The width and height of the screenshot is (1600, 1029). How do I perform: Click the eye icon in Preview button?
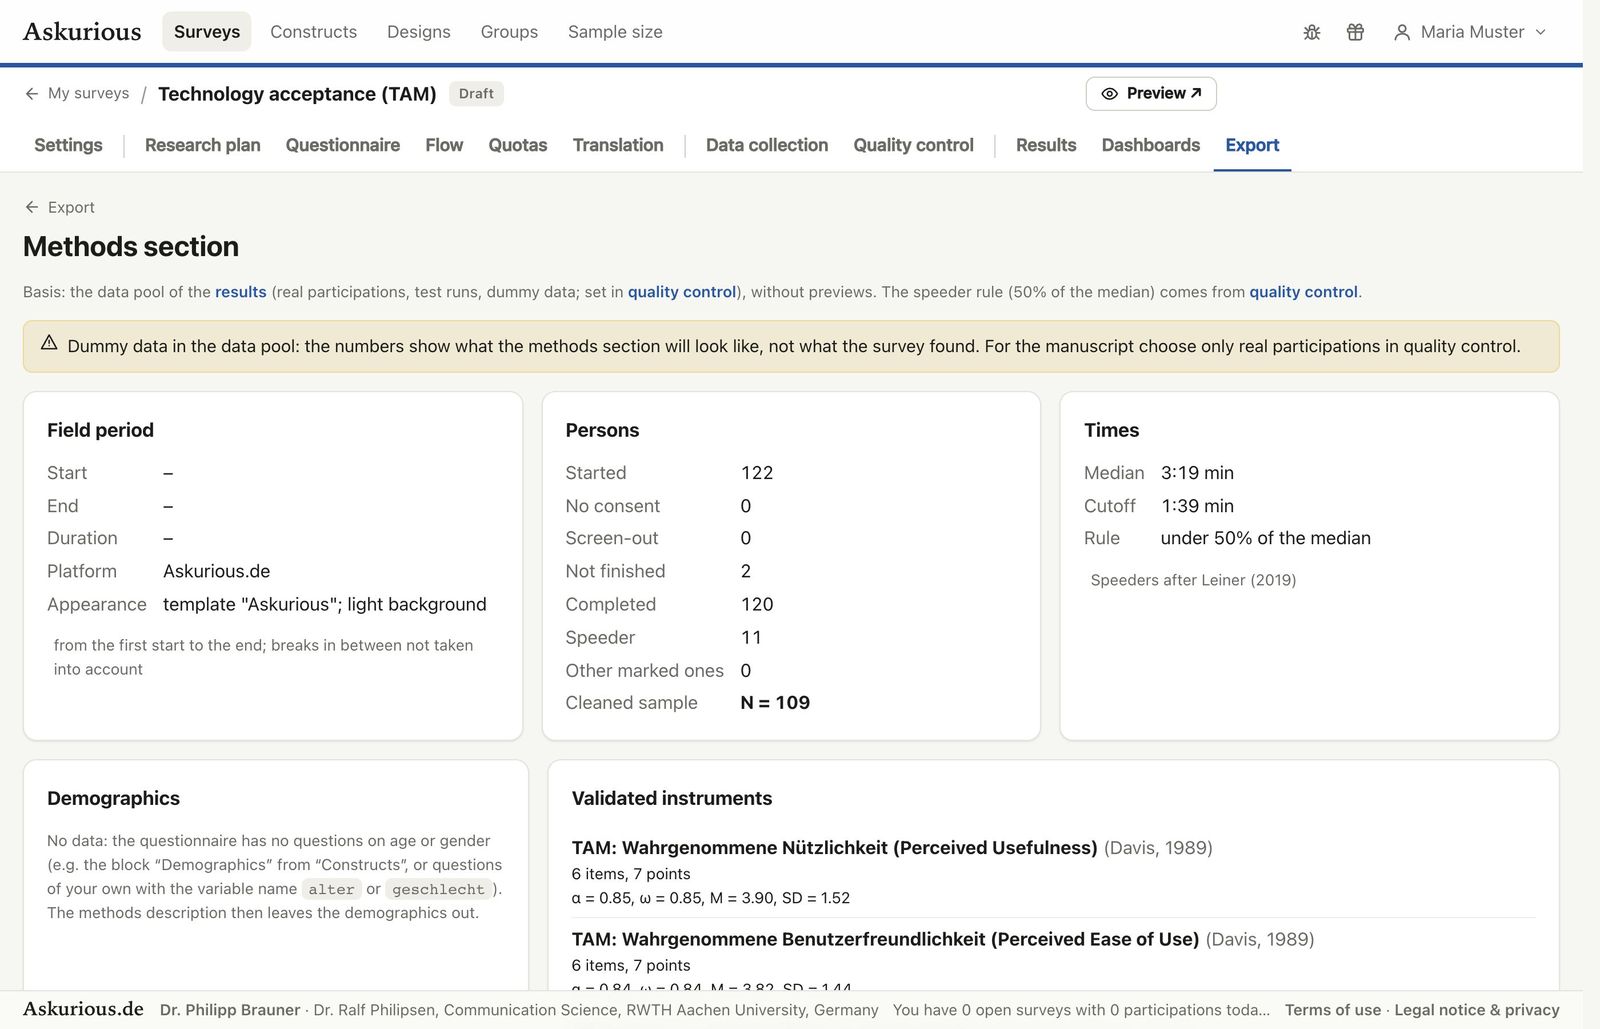[x=1109, y=93]
